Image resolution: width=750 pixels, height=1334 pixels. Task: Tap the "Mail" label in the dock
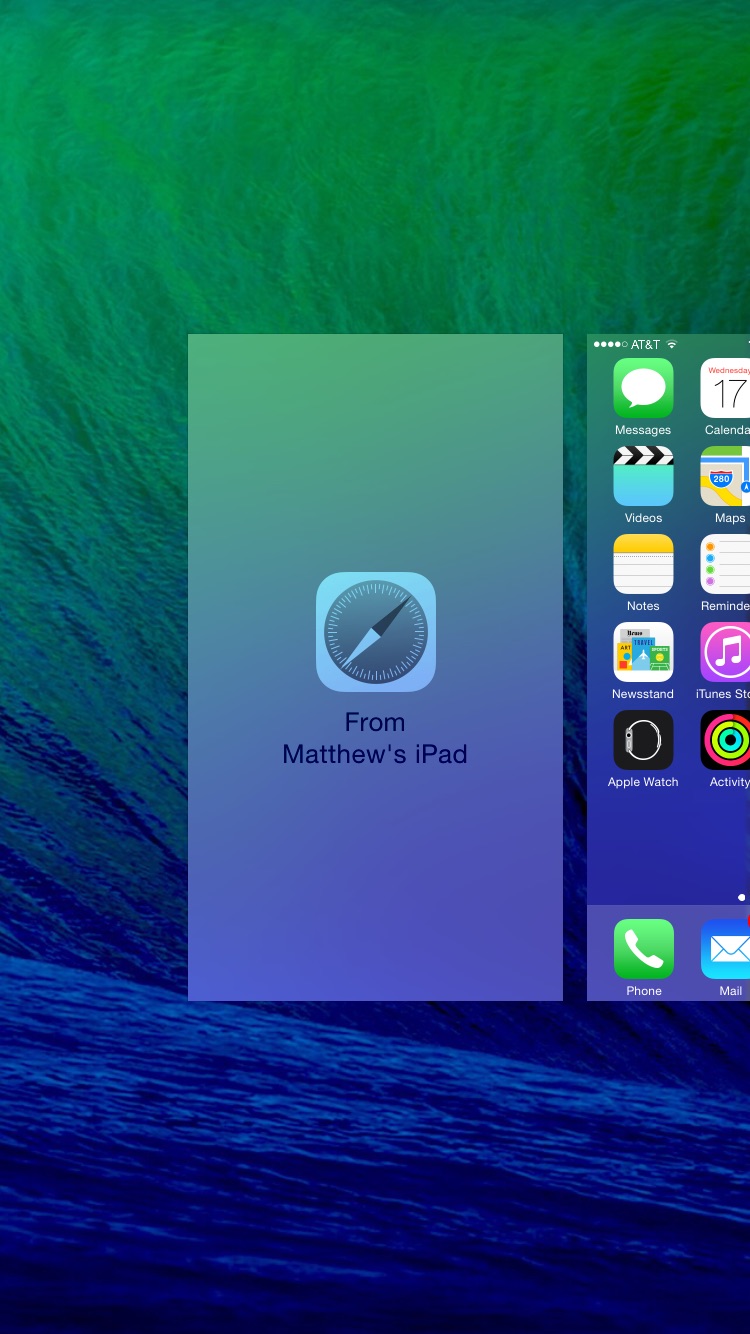point(731,991)
